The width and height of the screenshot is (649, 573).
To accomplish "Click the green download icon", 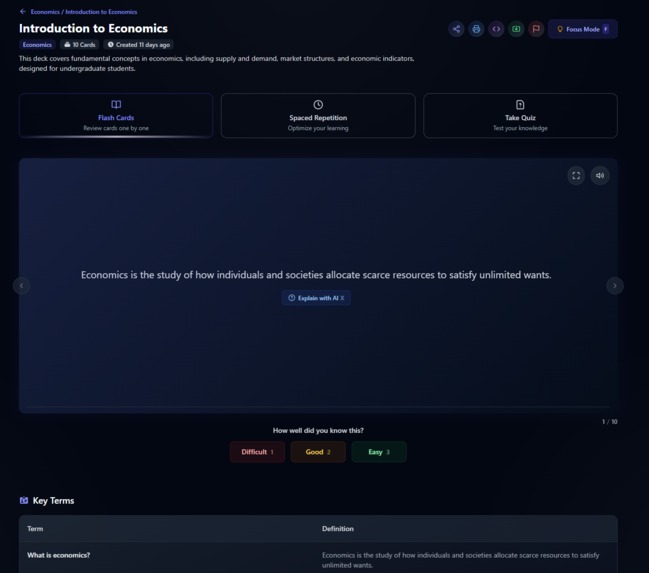I will point(516,29).
